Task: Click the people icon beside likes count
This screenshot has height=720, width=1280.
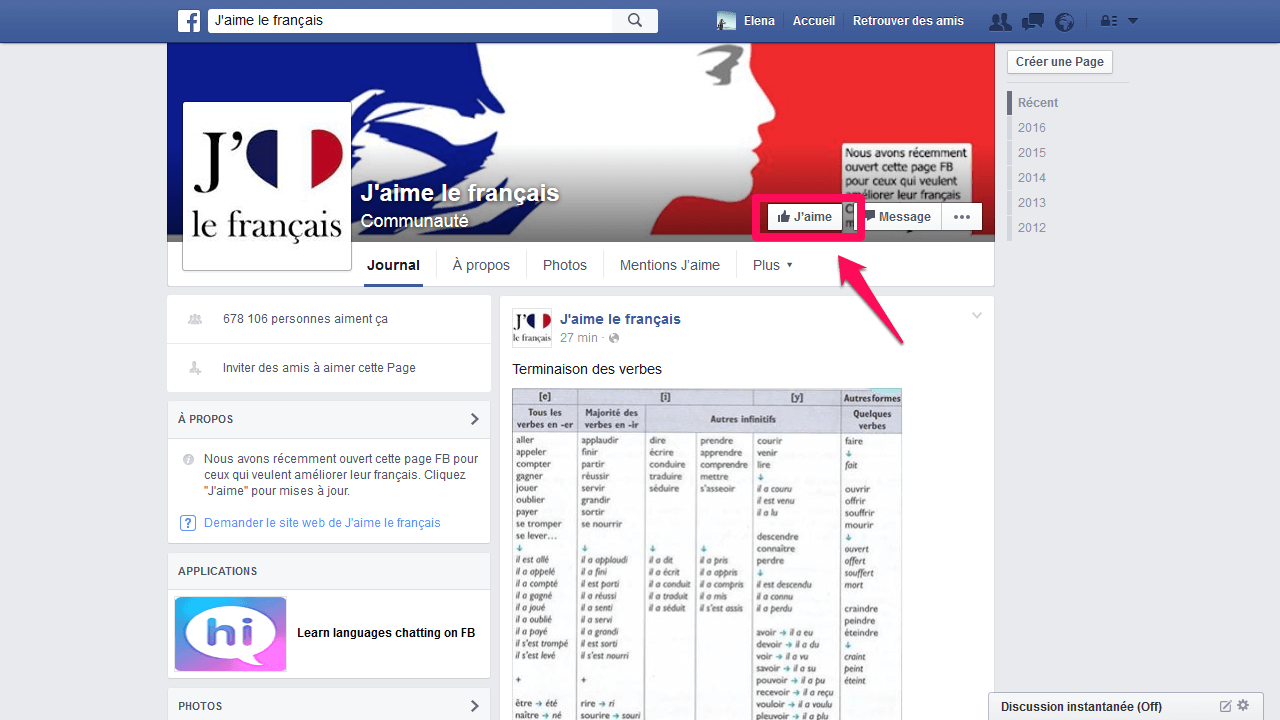Action: click(x=194, y=319)
